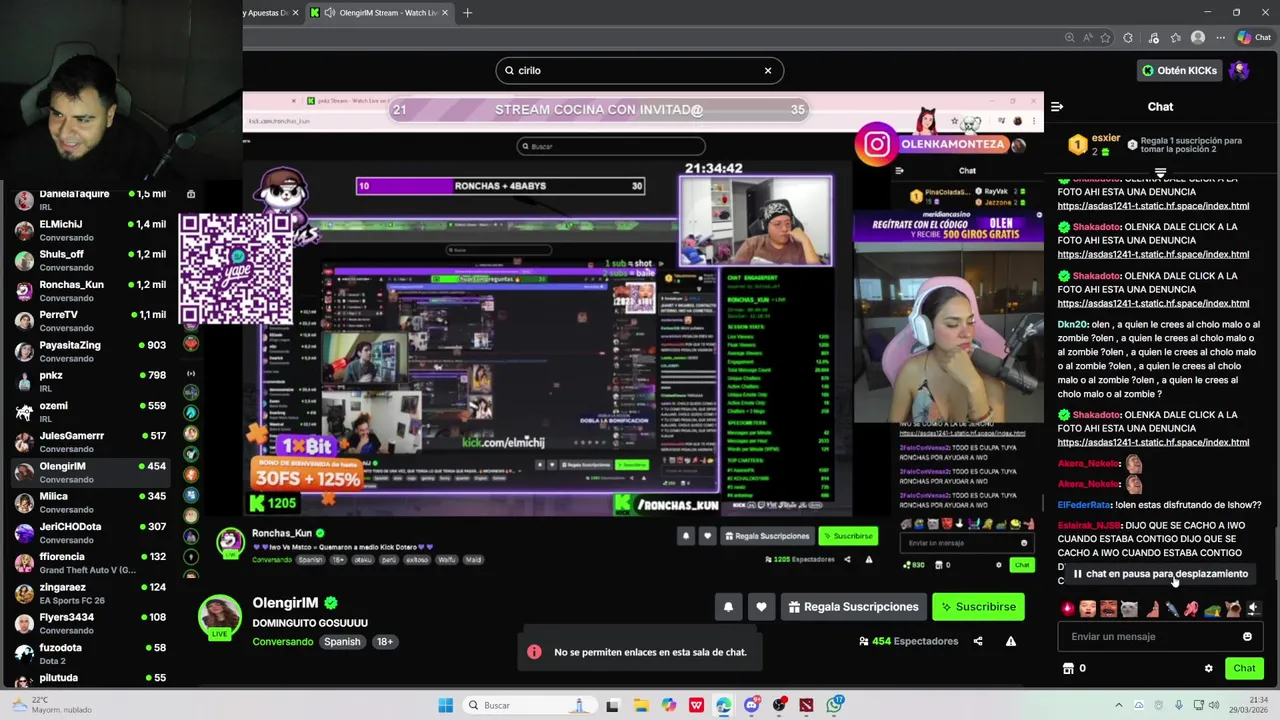Screen dimensions: 1280x720
Task: Switch to OlengirIM Stream browser tab
Action: 380,13
